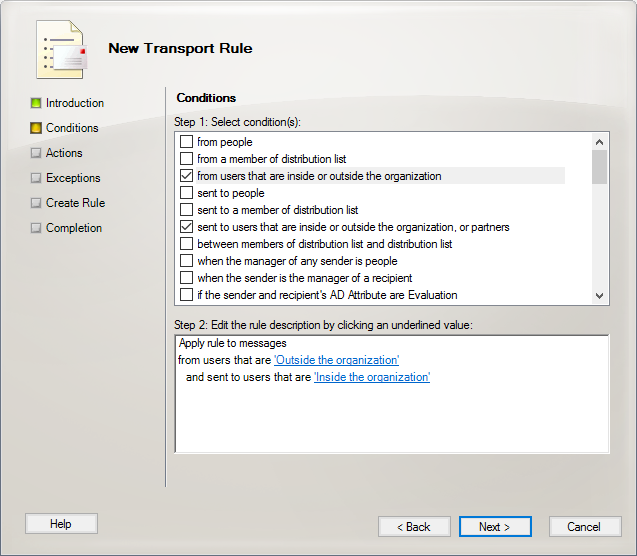Click the gray Actions step indicator
This screenshot has height=556, width=637.
(x=36, y=153)
